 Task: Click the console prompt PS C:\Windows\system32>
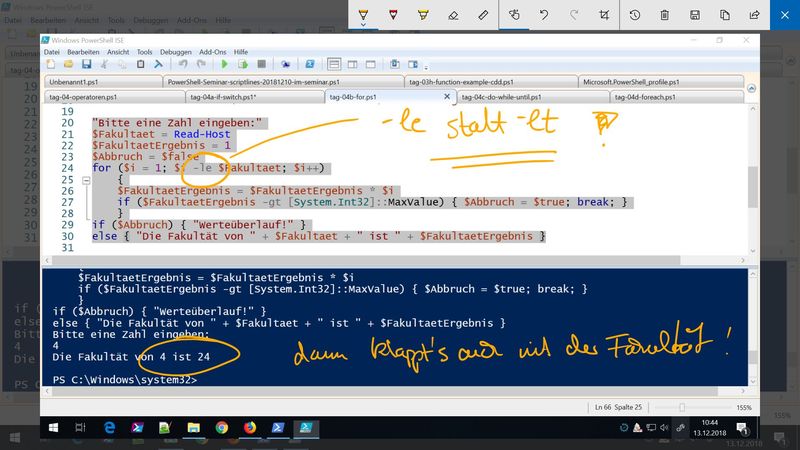coord(124,380)
